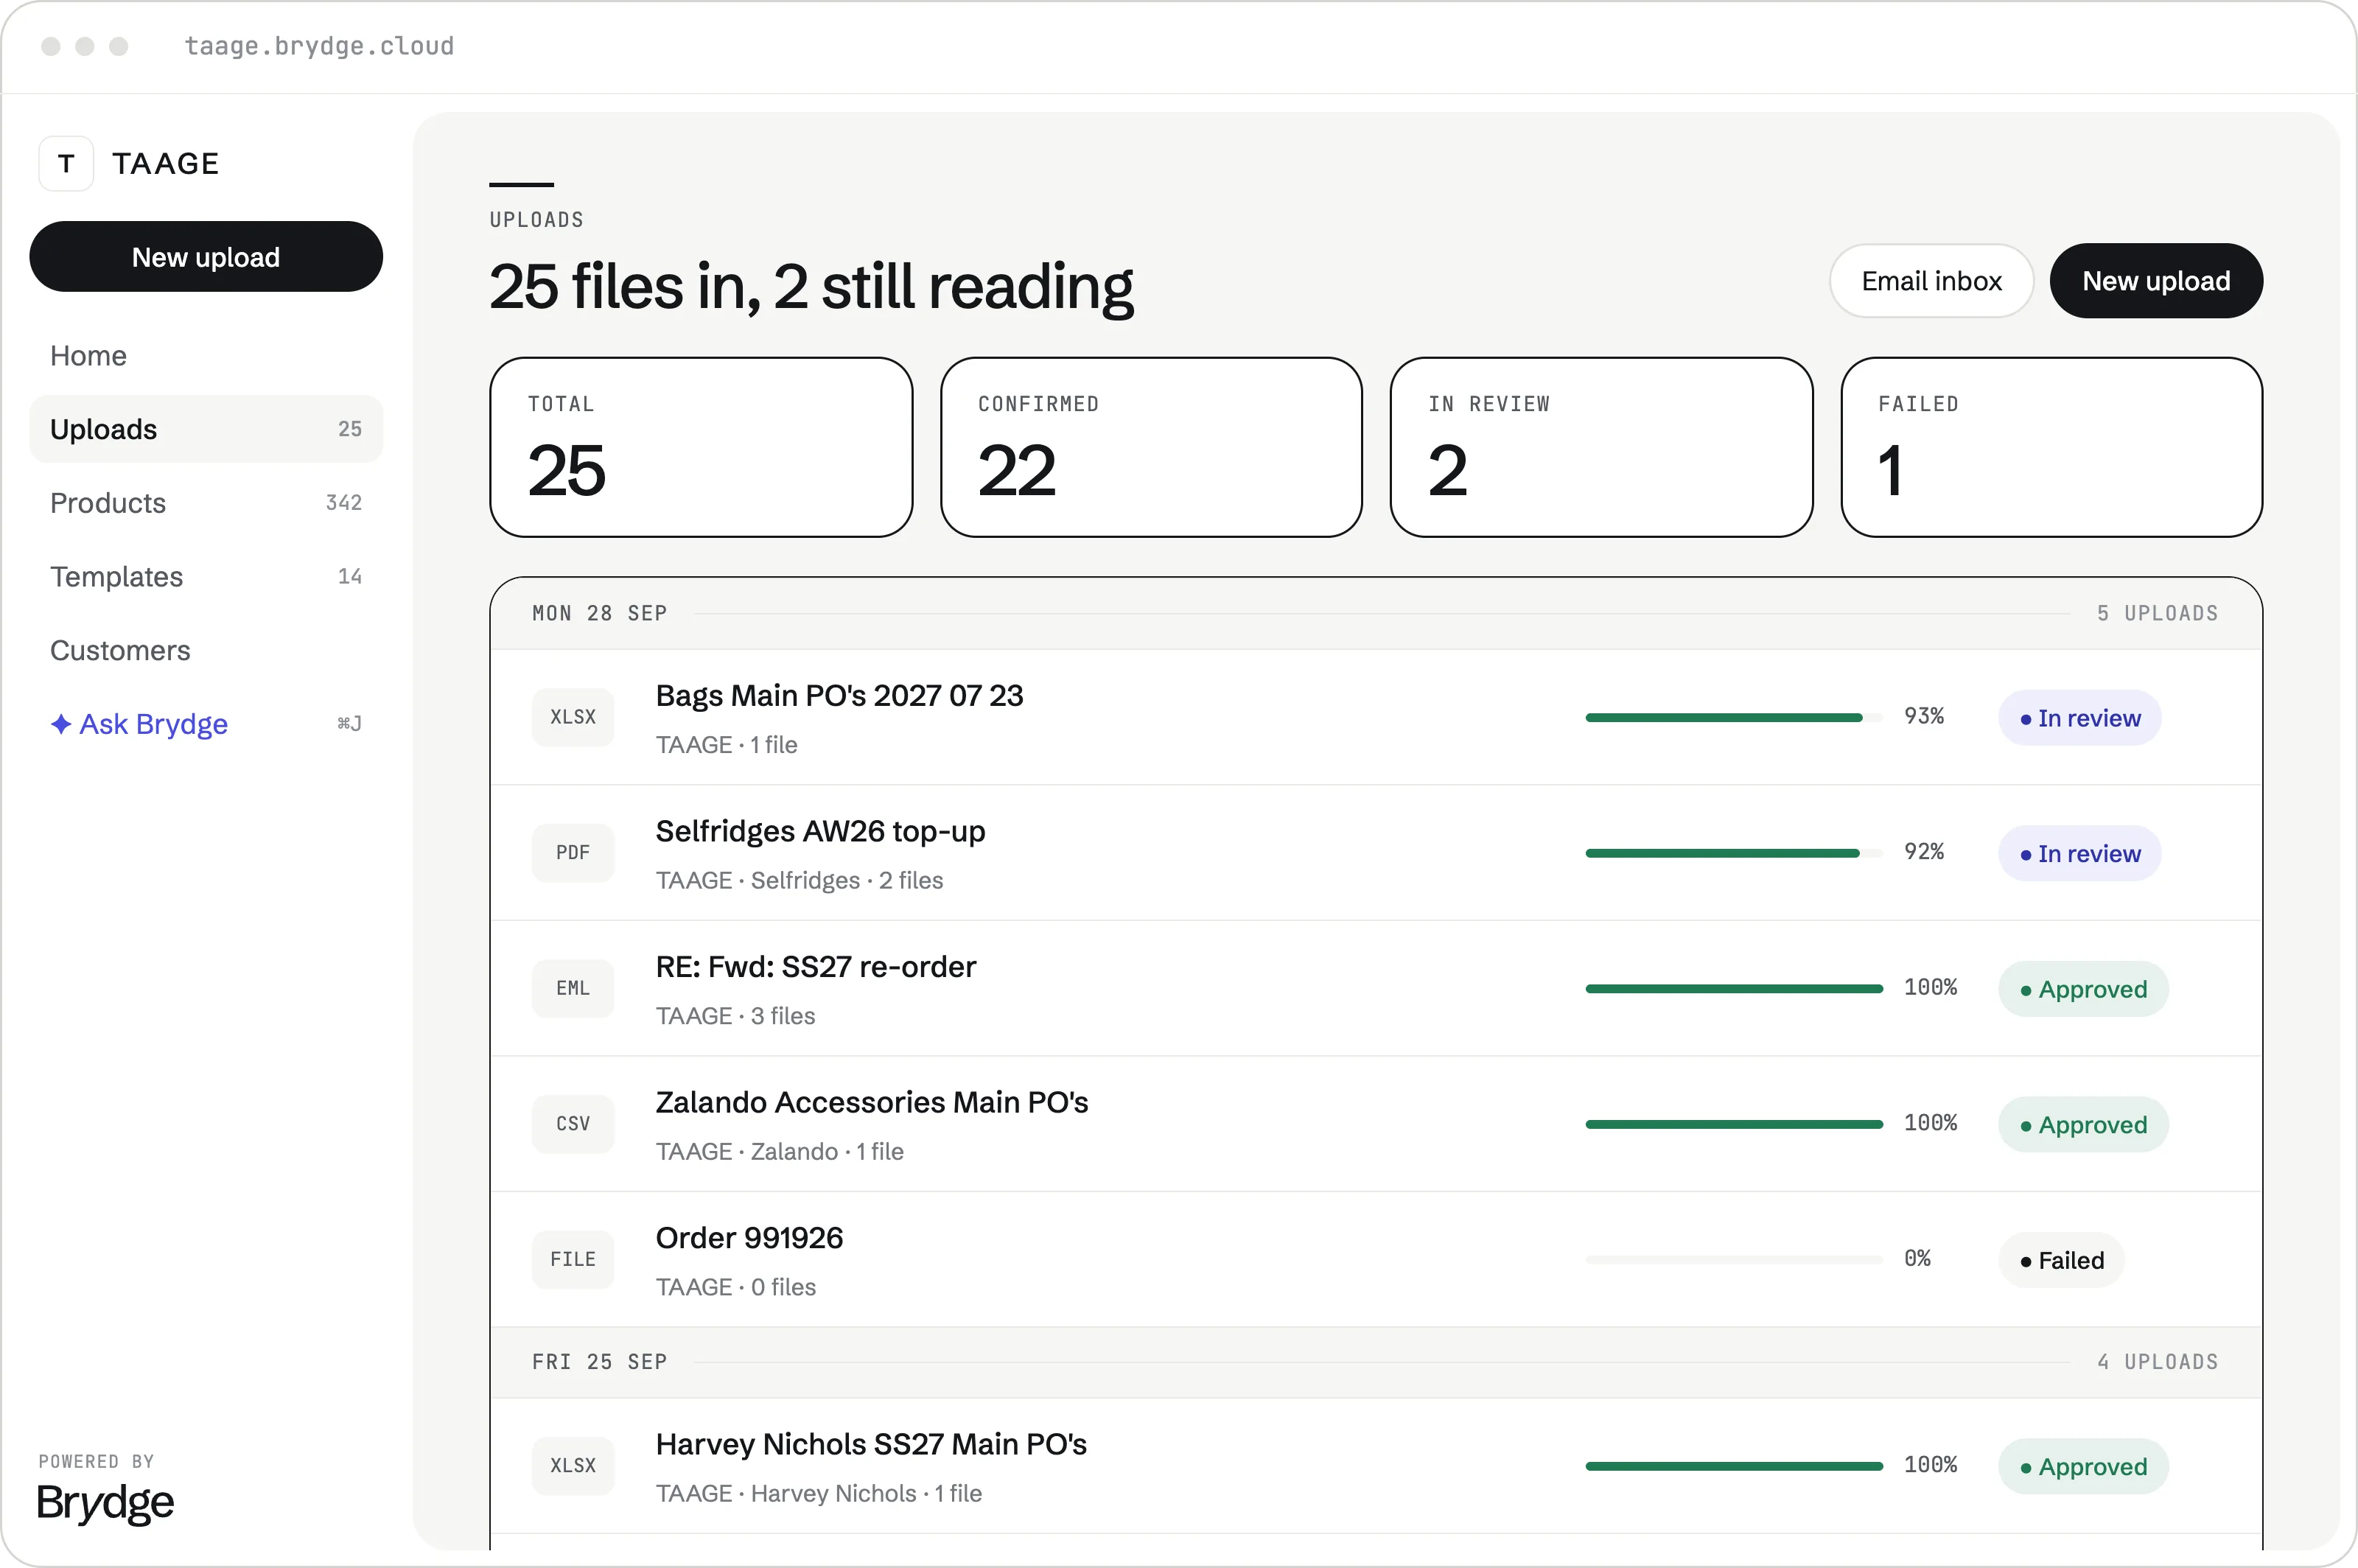Filter by the Confirmed 22 card
Image resolution: width=2358 pixels, height=1568 pixels.
(x=1151, y=447)
